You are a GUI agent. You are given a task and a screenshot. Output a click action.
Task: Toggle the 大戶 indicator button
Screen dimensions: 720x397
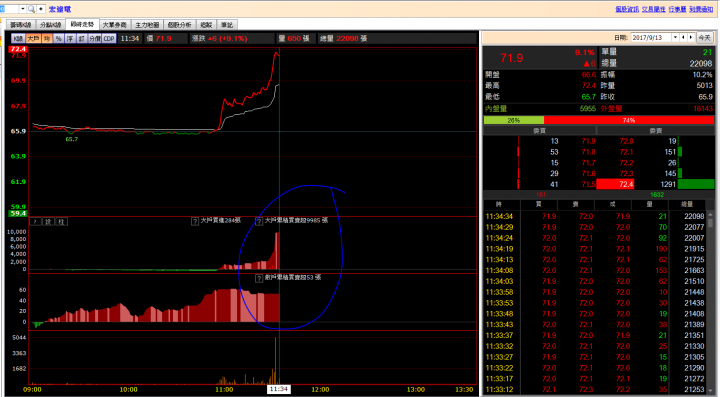(x=33, y=39)
